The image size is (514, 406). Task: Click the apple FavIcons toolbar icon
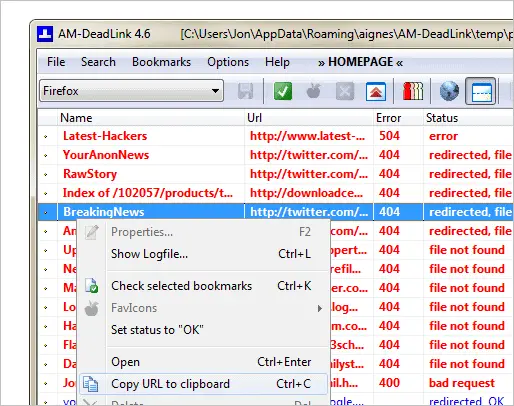click(x=314, y=91)
